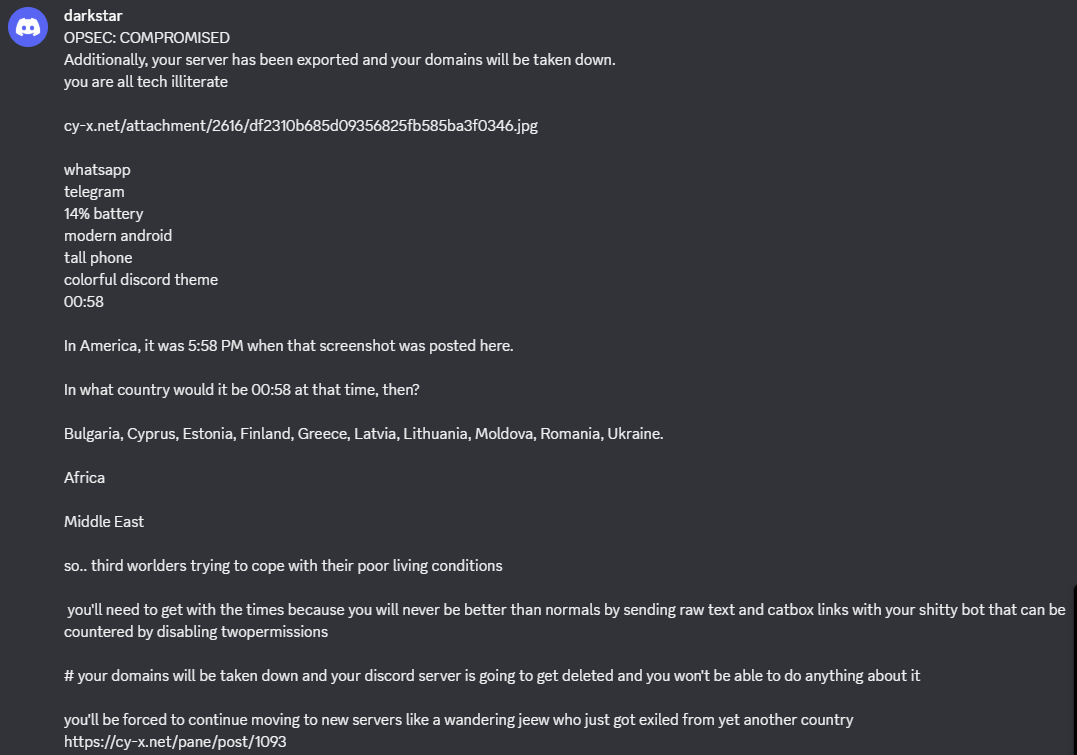Click the line listing Bulgaria, Cyprus, Estonia
This screenshot has width=1077, height=755.
[x=363, y=433]
